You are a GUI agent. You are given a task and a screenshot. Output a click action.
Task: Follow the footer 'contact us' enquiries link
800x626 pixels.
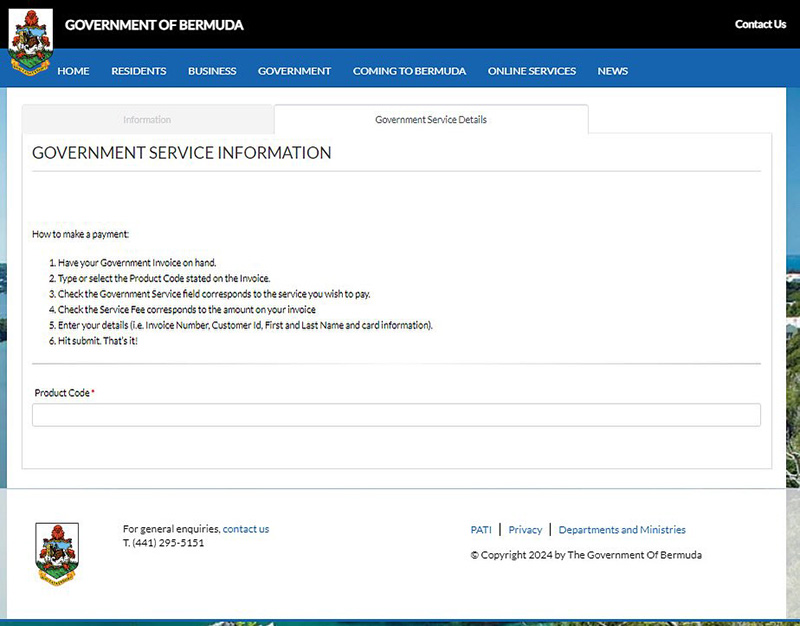[245, 529]
